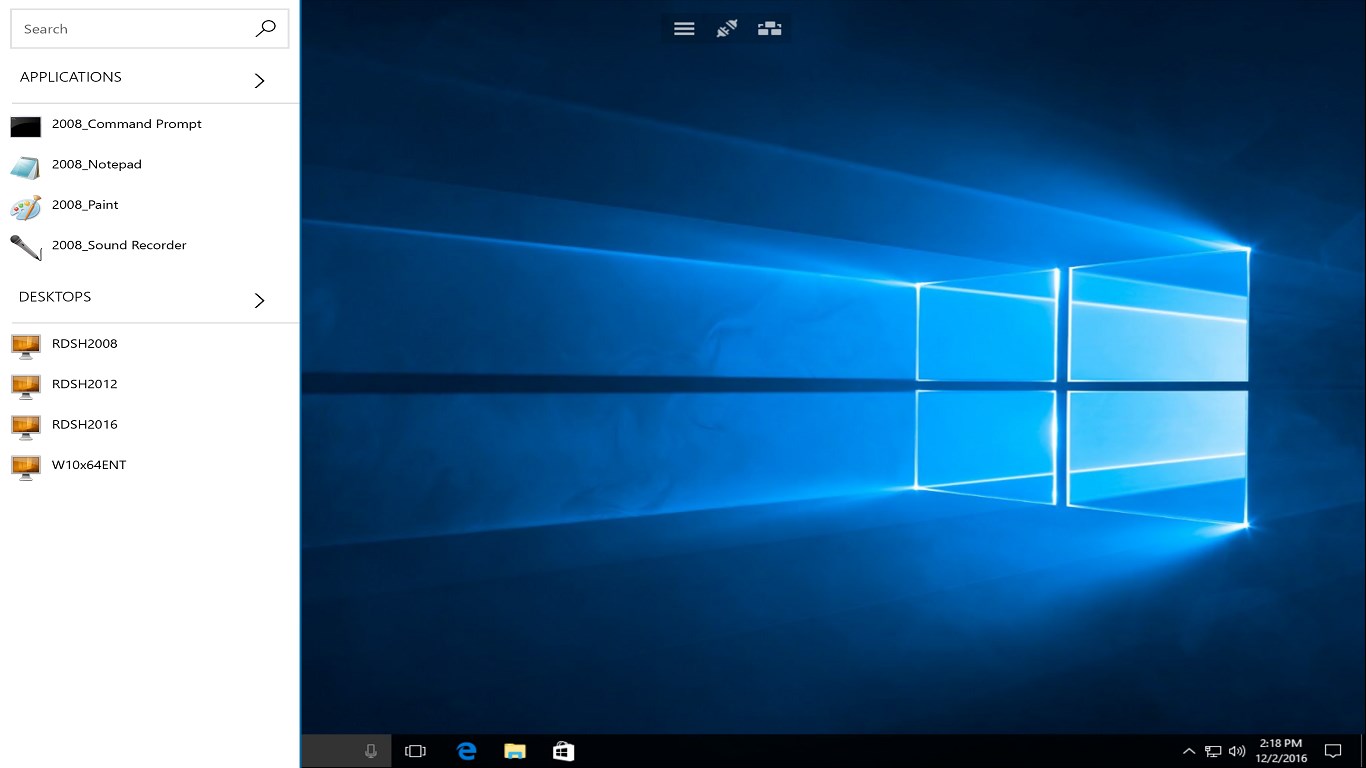The width and height of the screenshot is (1366, 768).
Task: Open the W10x64ENT desktop monitor icon
Action: tap(26, 466)
